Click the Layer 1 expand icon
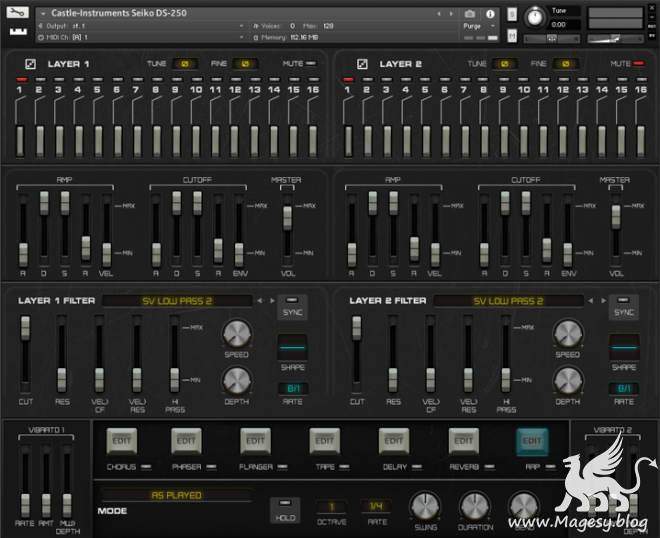The image size is (660, 538). coord(30,64)
